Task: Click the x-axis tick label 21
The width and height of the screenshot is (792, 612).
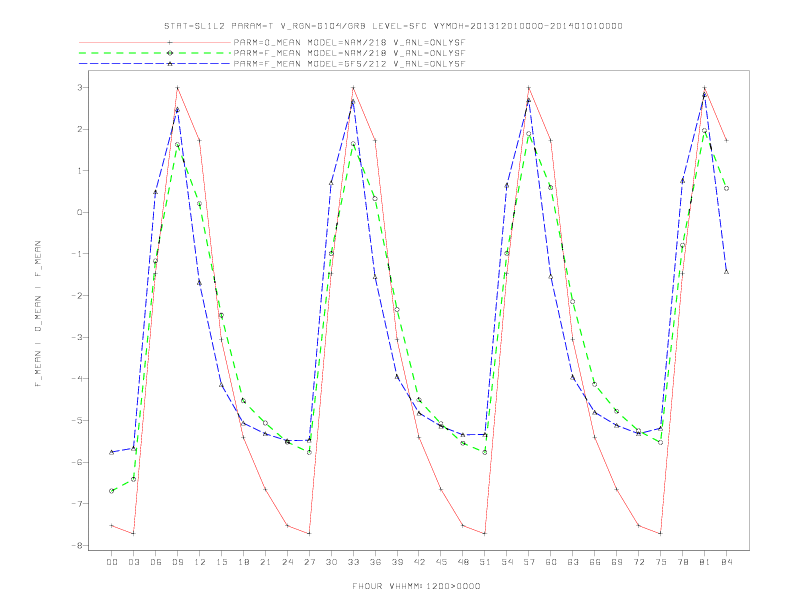Action: [x=265, y=562]
